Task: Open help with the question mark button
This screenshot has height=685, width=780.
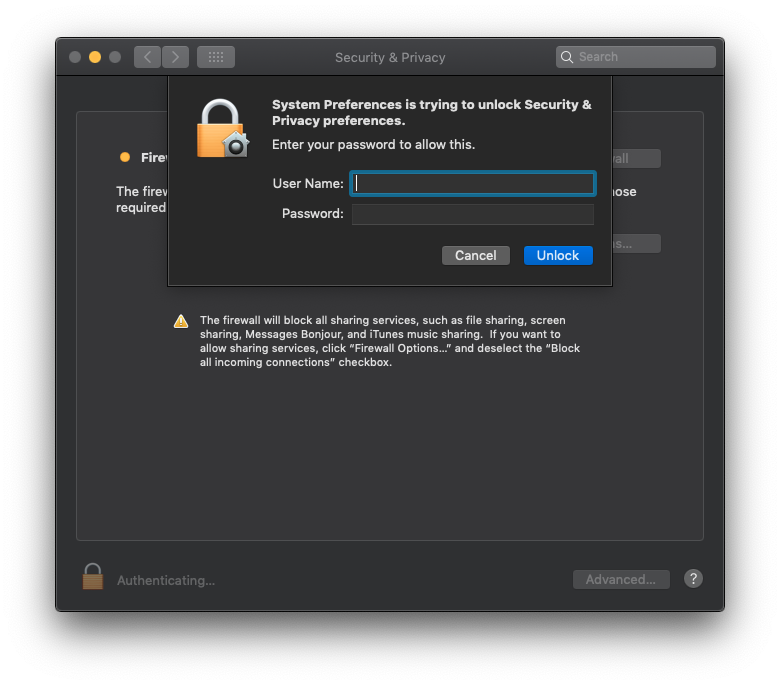Action: point(693,579)
